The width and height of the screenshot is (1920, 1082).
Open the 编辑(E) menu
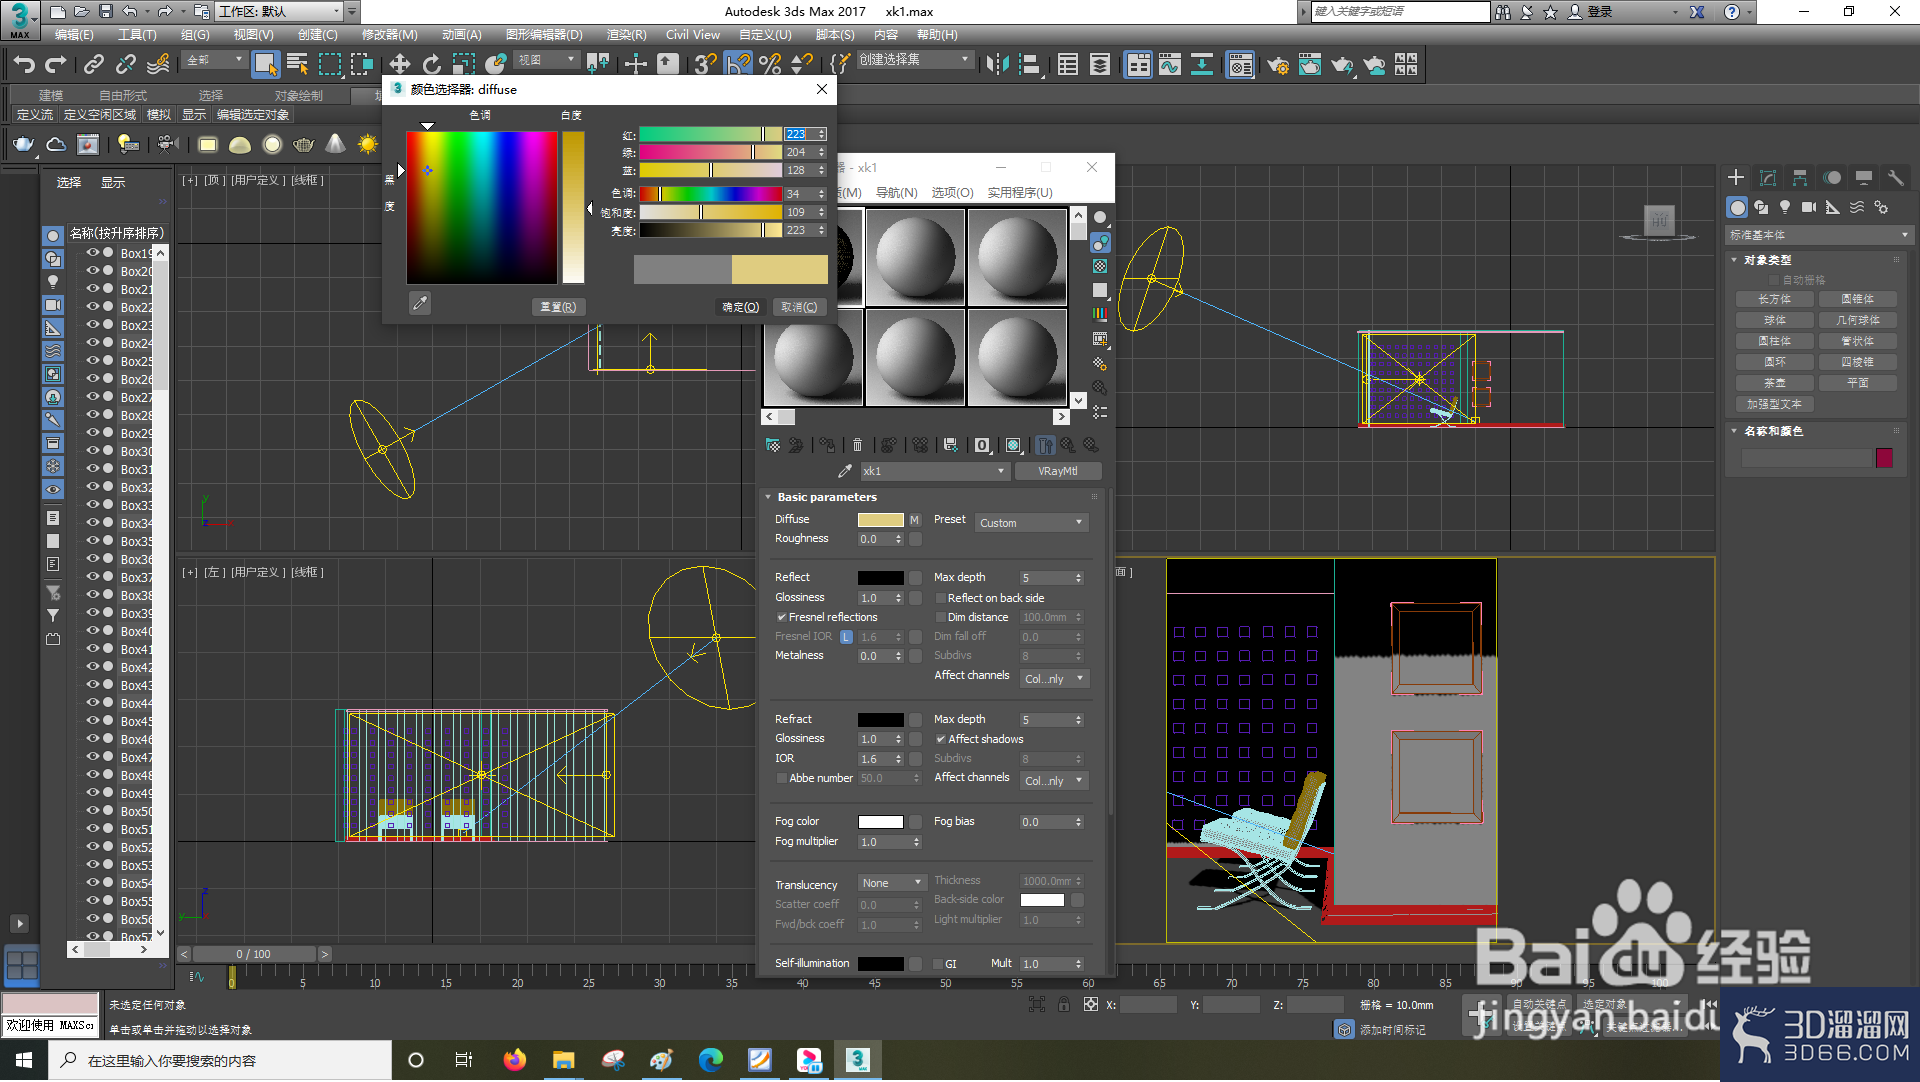click(74, 35)
